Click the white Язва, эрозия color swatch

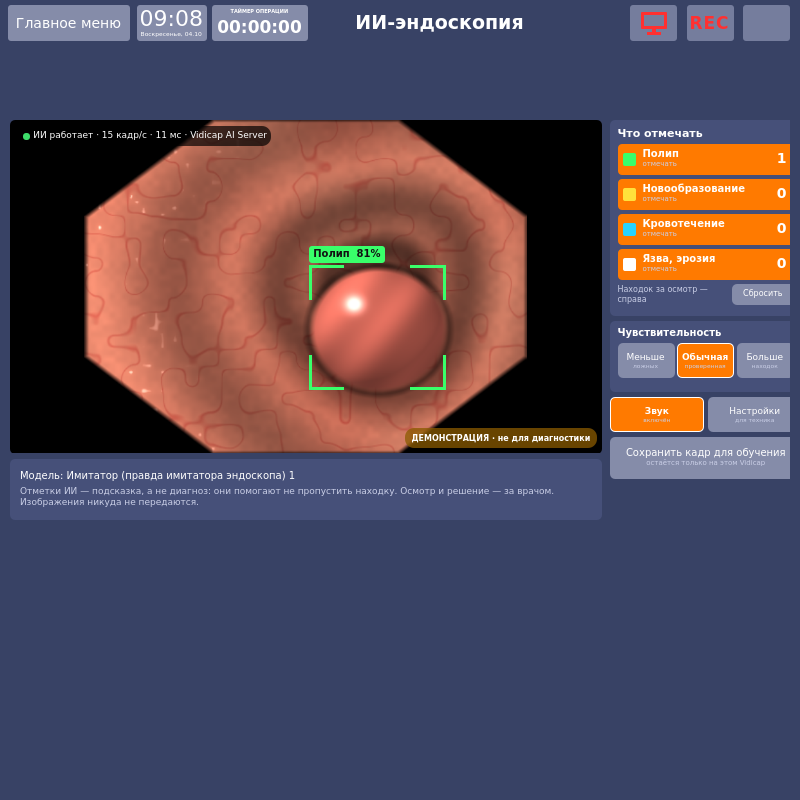(x=630, y=264)
